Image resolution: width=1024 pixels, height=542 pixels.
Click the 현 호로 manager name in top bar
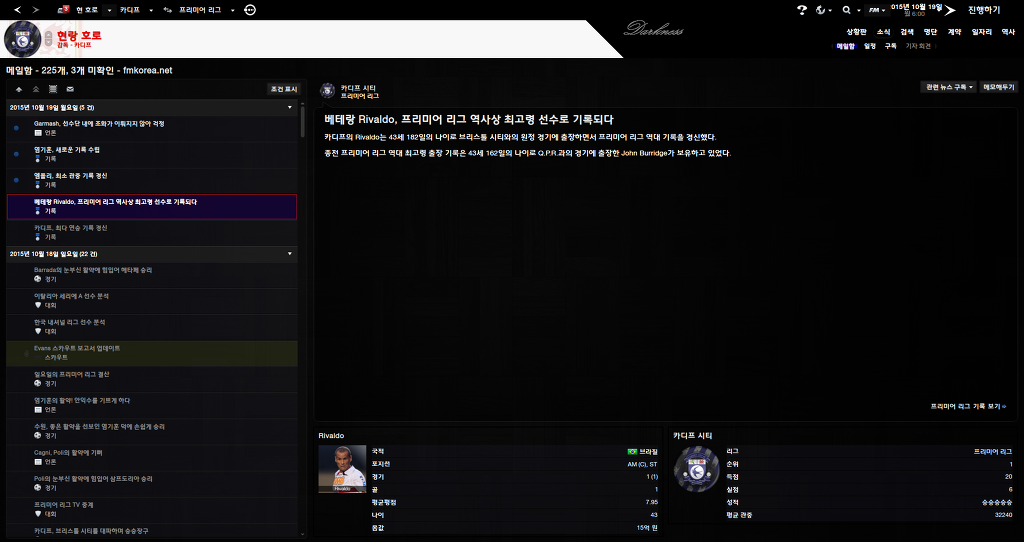[88, 10]
